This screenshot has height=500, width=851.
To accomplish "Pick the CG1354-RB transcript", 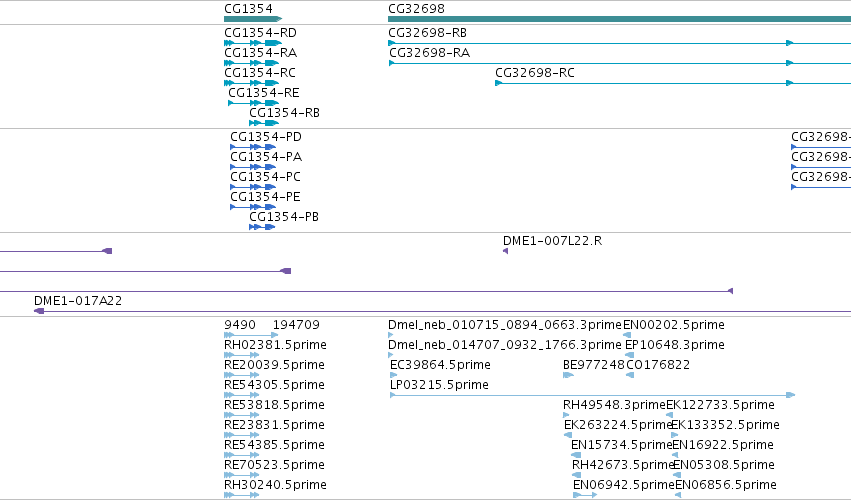I will pos(284,113).
